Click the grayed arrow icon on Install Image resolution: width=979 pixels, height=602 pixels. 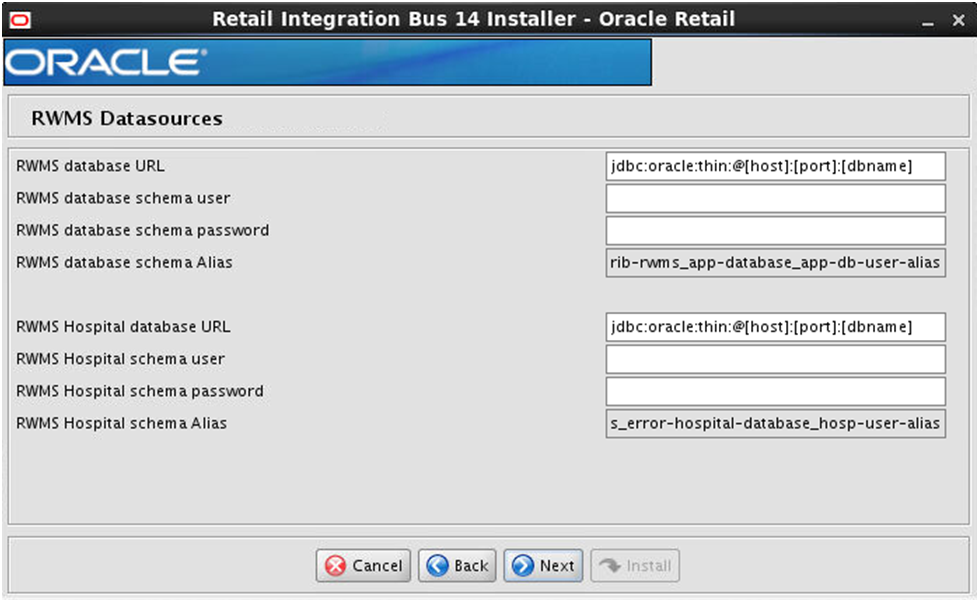click(x=609, y=566)
